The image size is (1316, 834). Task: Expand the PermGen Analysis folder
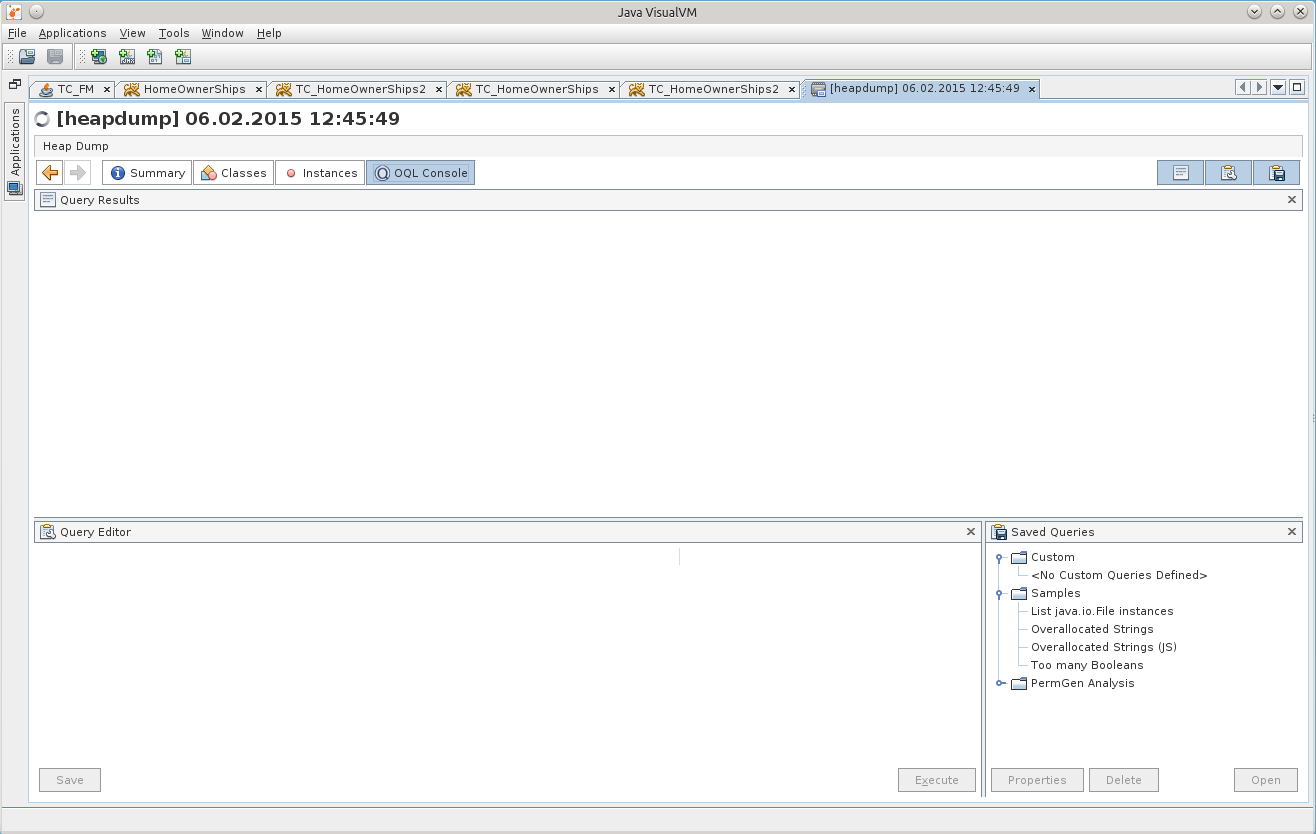(999, 684)
